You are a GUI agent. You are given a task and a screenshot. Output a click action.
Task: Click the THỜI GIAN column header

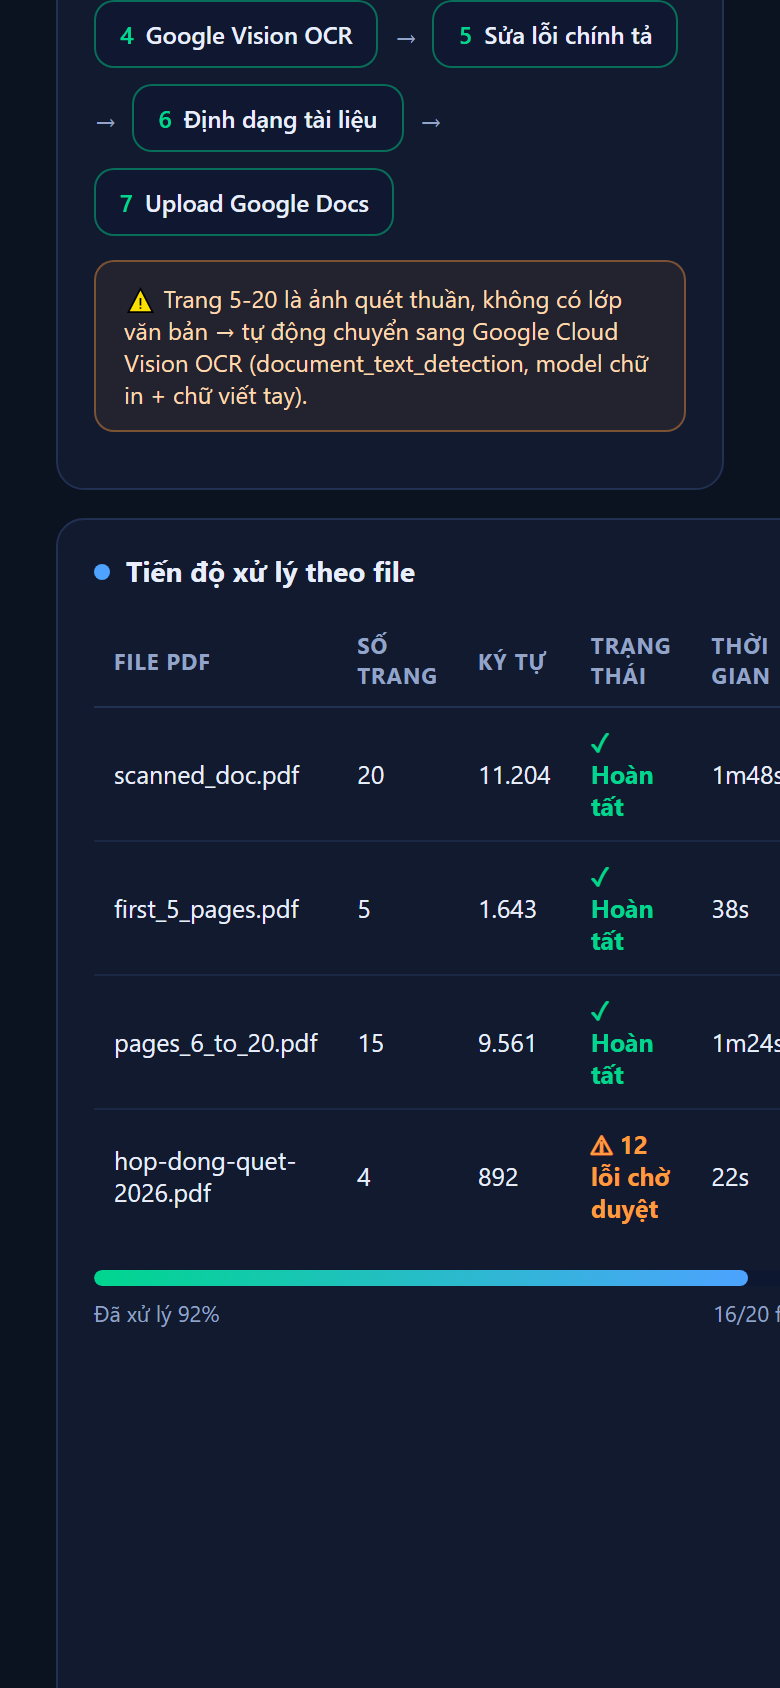tap(740, 661)
